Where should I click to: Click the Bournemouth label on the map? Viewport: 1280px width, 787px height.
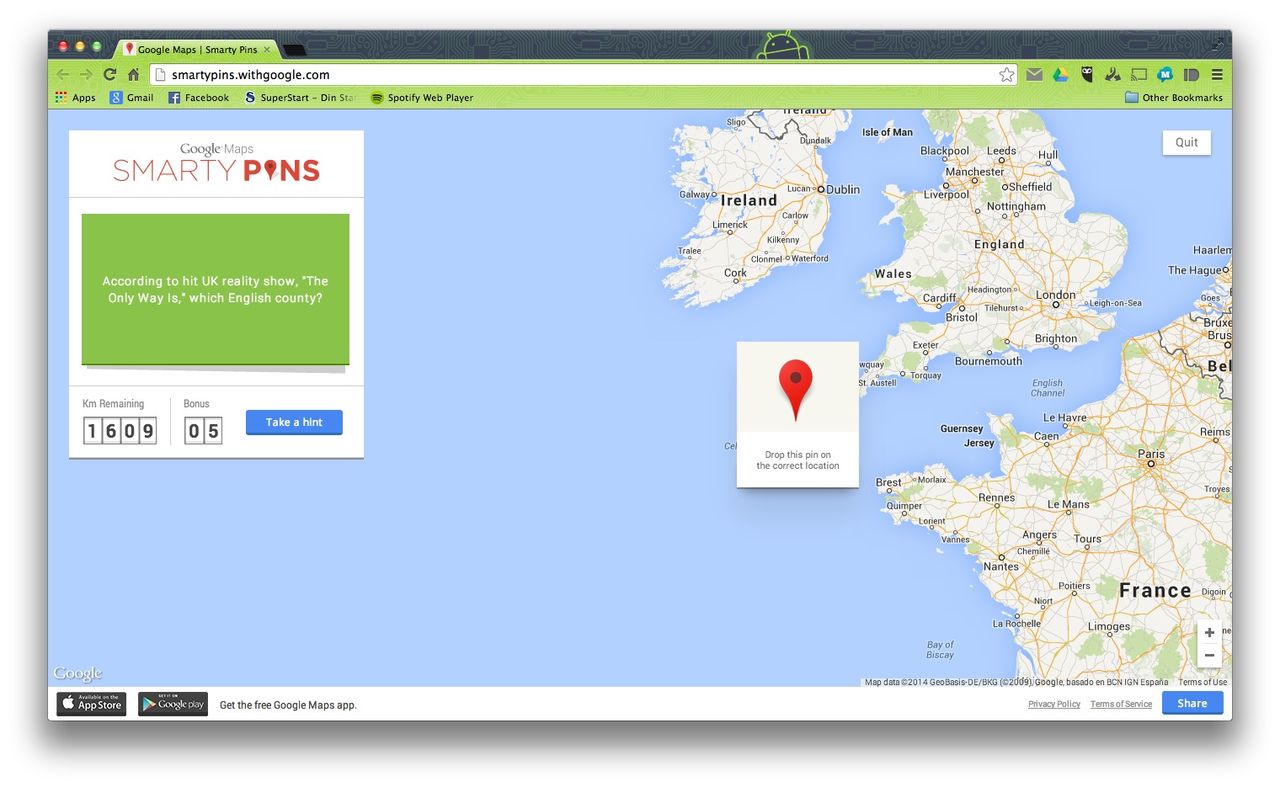pyautogui.click(x=989, y=361)
